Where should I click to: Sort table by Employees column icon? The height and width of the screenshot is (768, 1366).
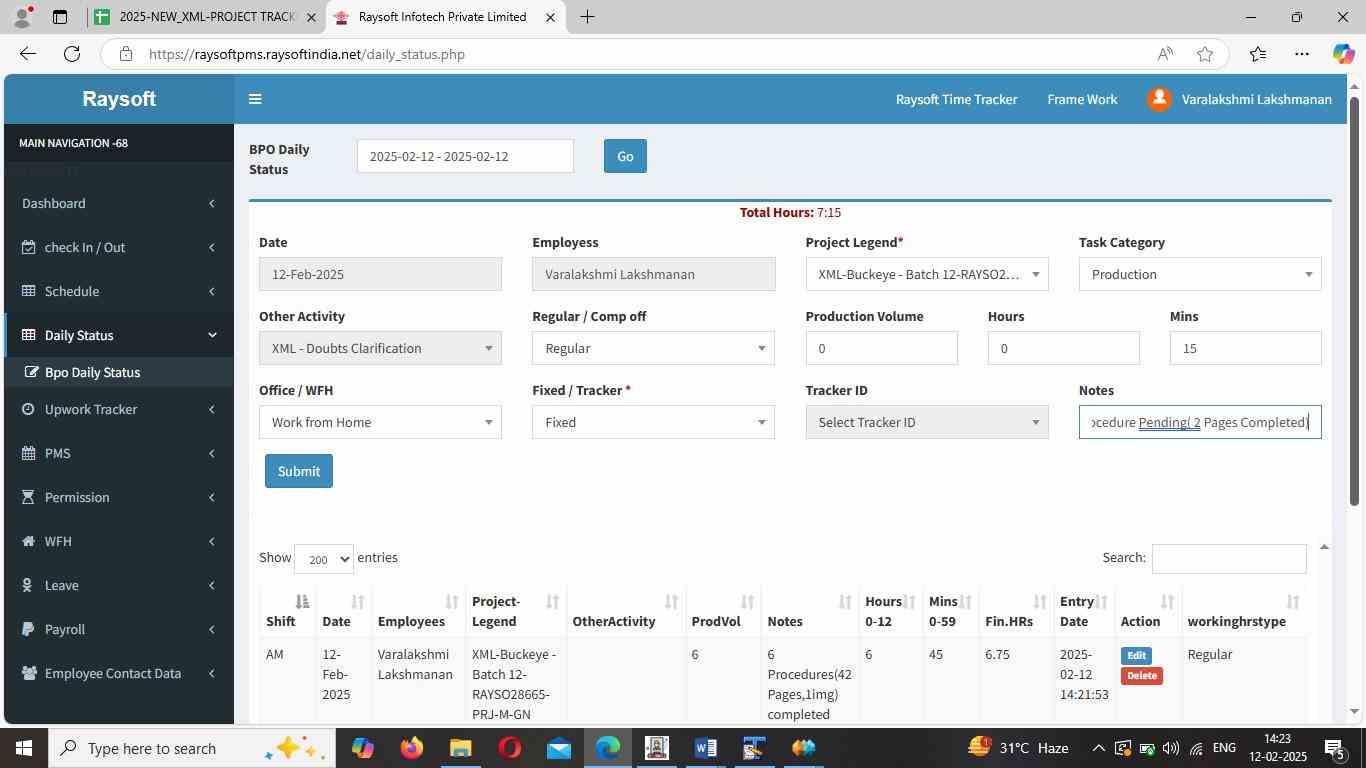pos(451,602)
